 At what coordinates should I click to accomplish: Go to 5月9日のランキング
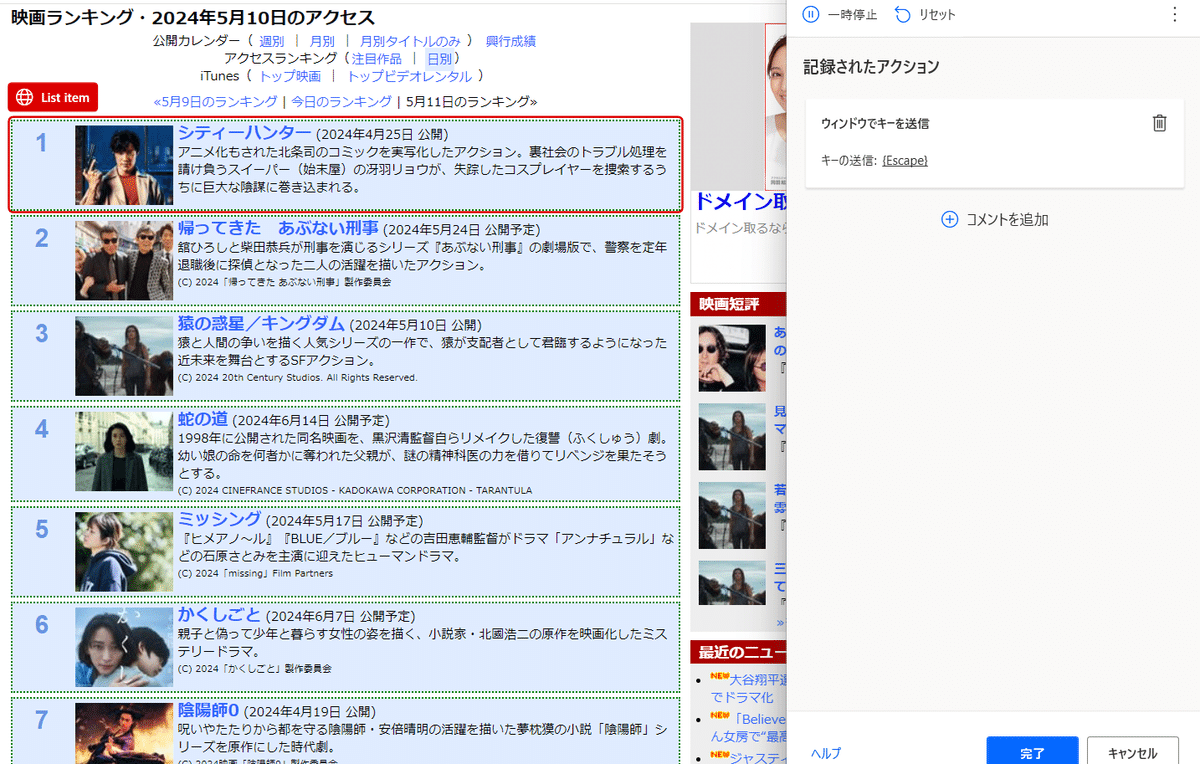click(215, 101)
